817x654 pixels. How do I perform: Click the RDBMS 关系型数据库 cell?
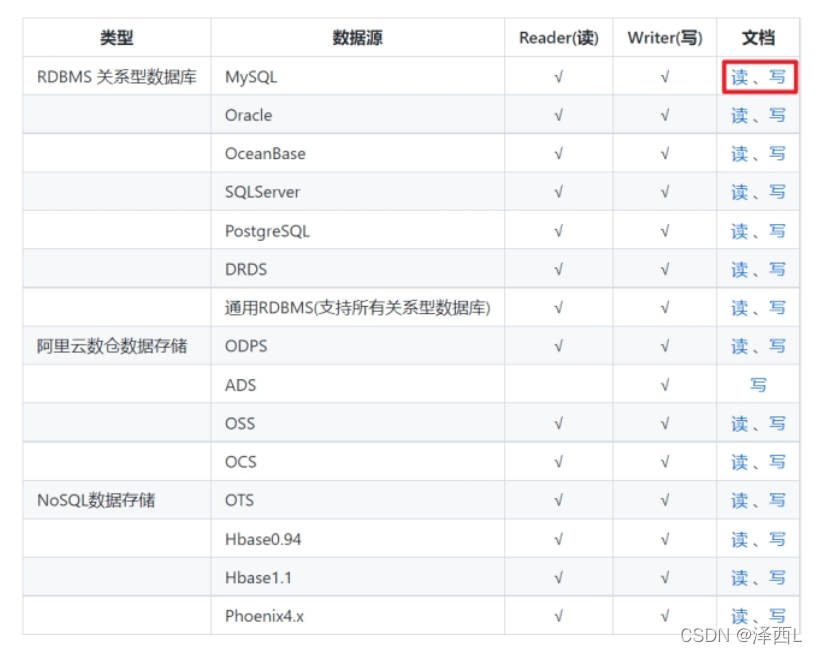pyautogui.click(x=117, y=77)
